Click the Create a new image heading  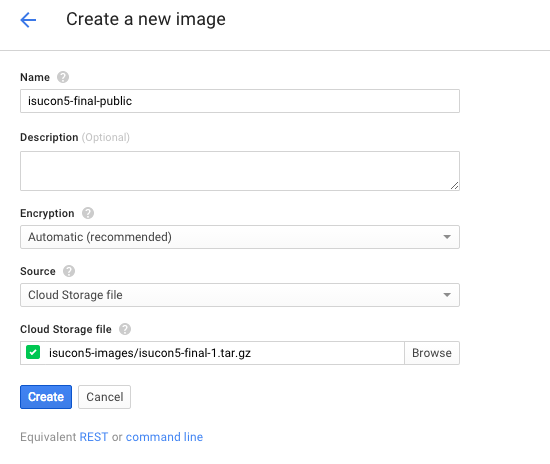tap(146, 19)
